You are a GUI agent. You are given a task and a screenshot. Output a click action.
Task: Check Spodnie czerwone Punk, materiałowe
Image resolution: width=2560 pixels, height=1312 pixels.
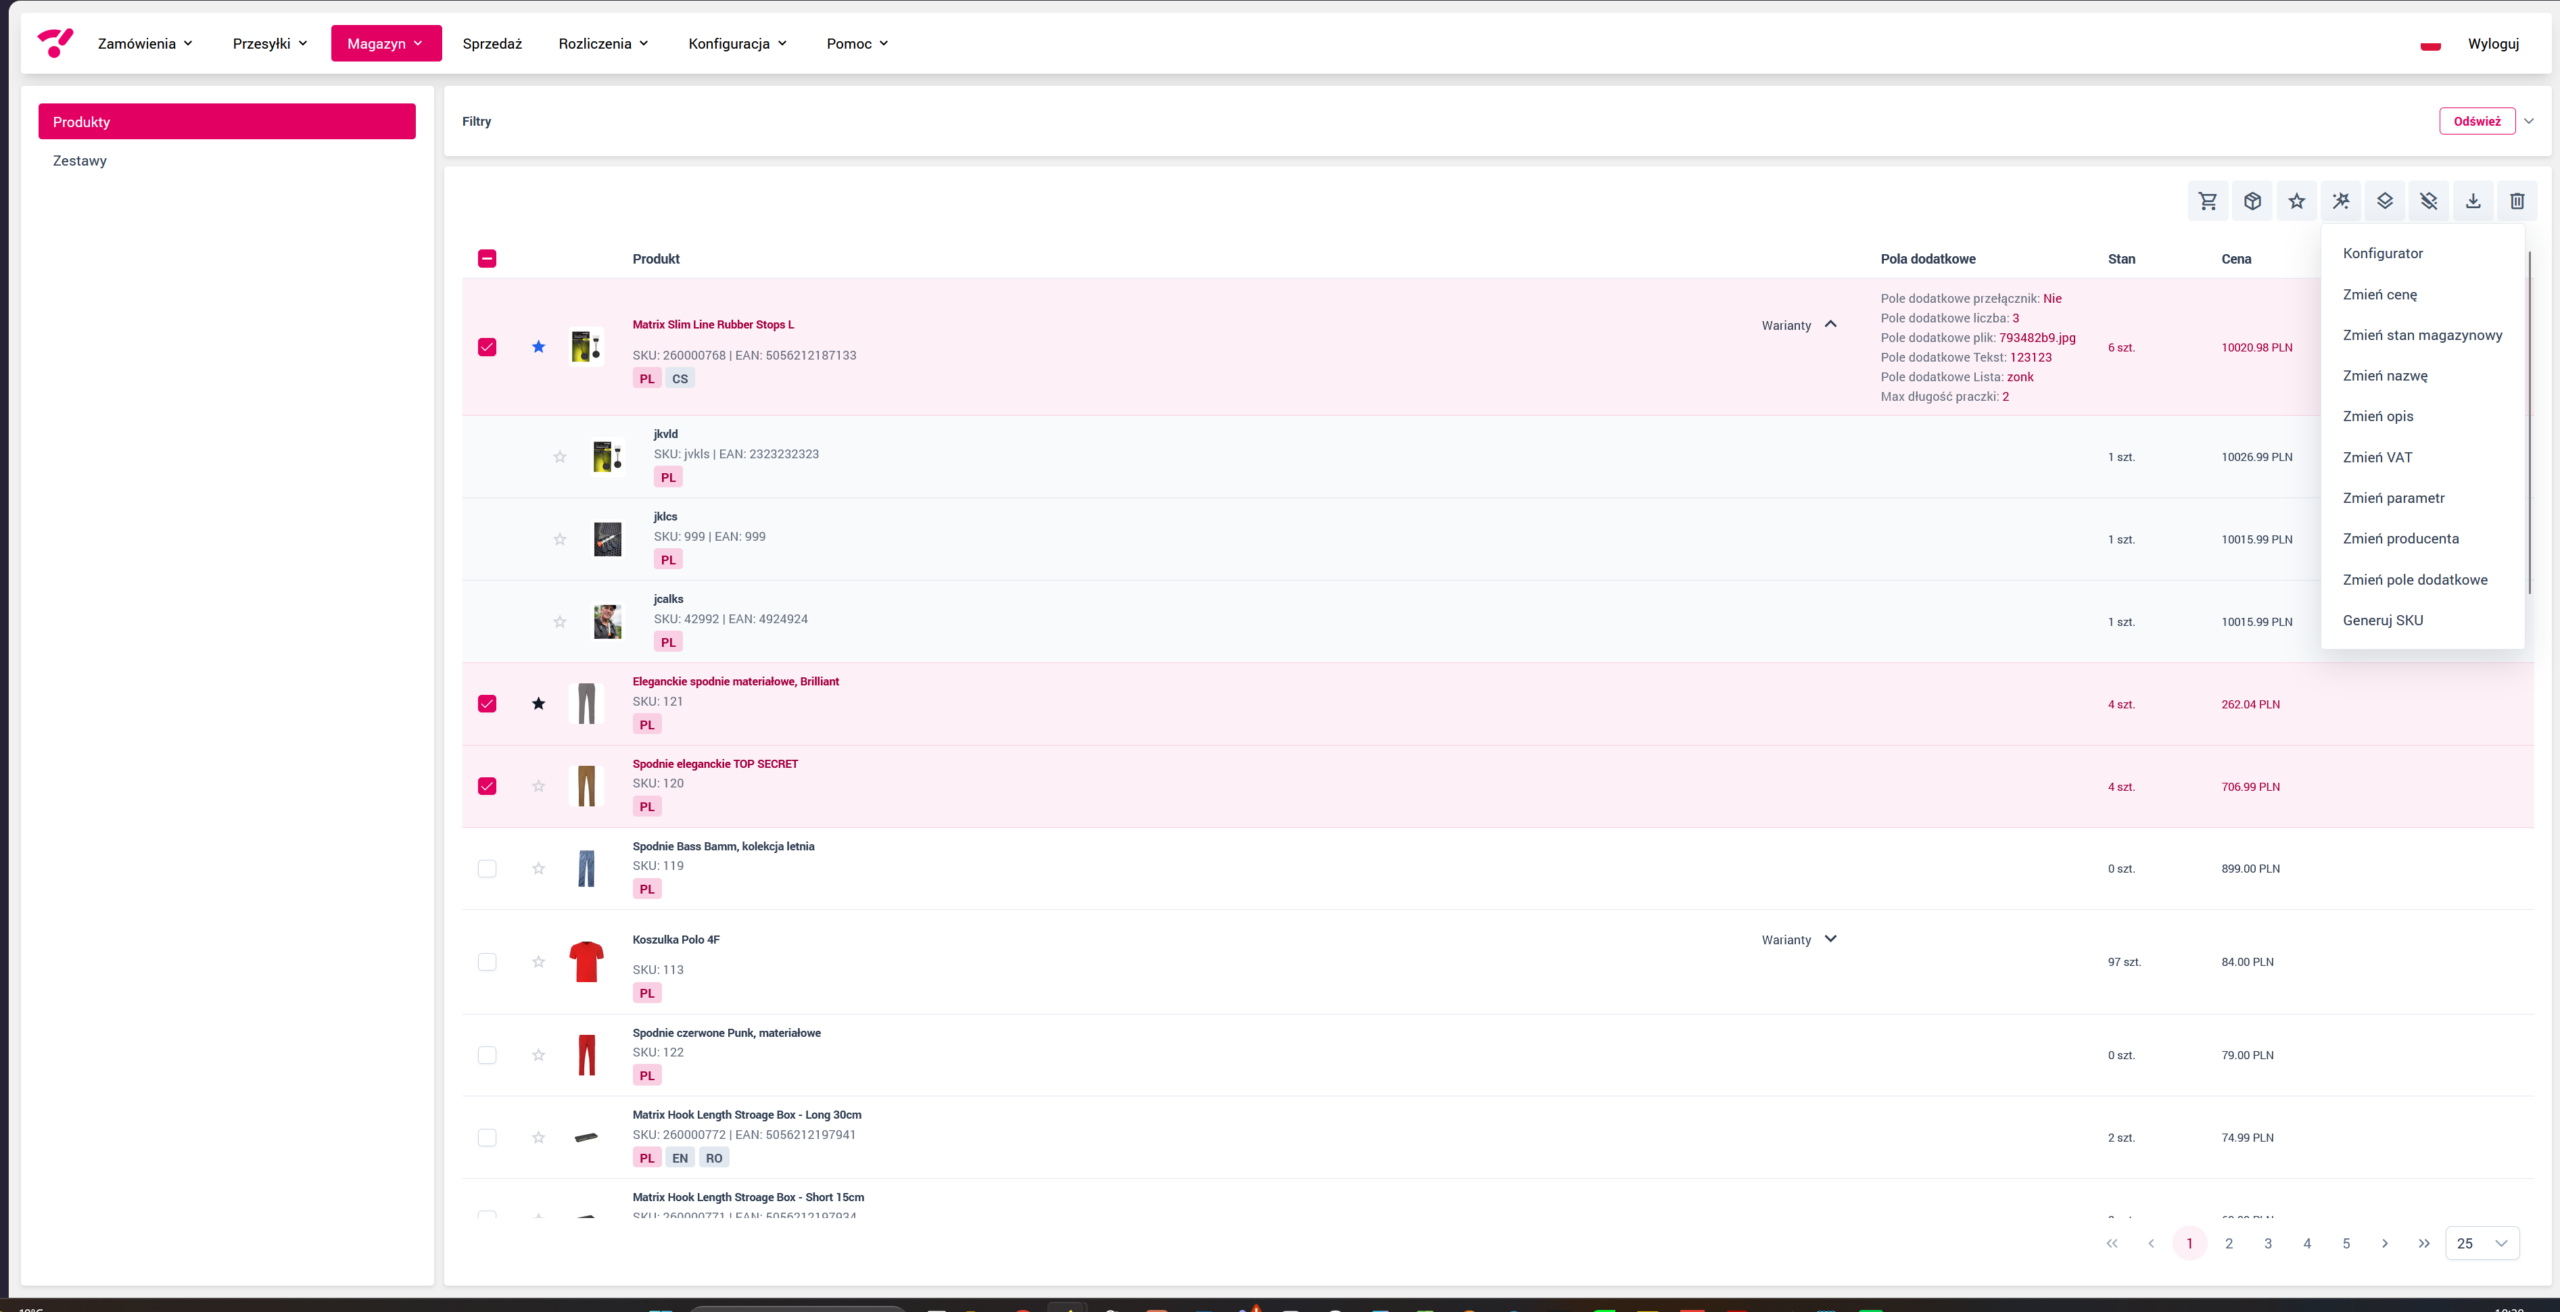[487, 1055]
